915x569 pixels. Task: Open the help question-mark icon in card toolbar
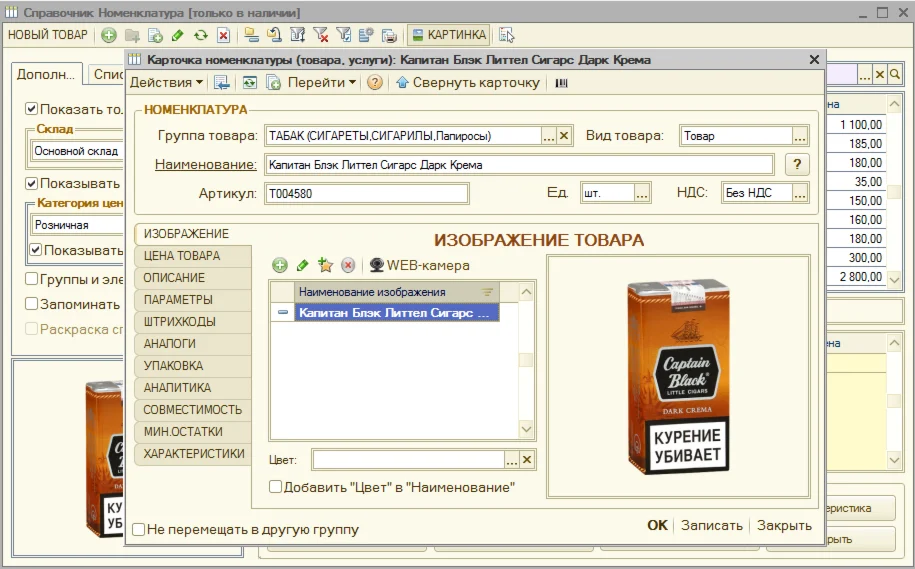[x=375, y=83]
